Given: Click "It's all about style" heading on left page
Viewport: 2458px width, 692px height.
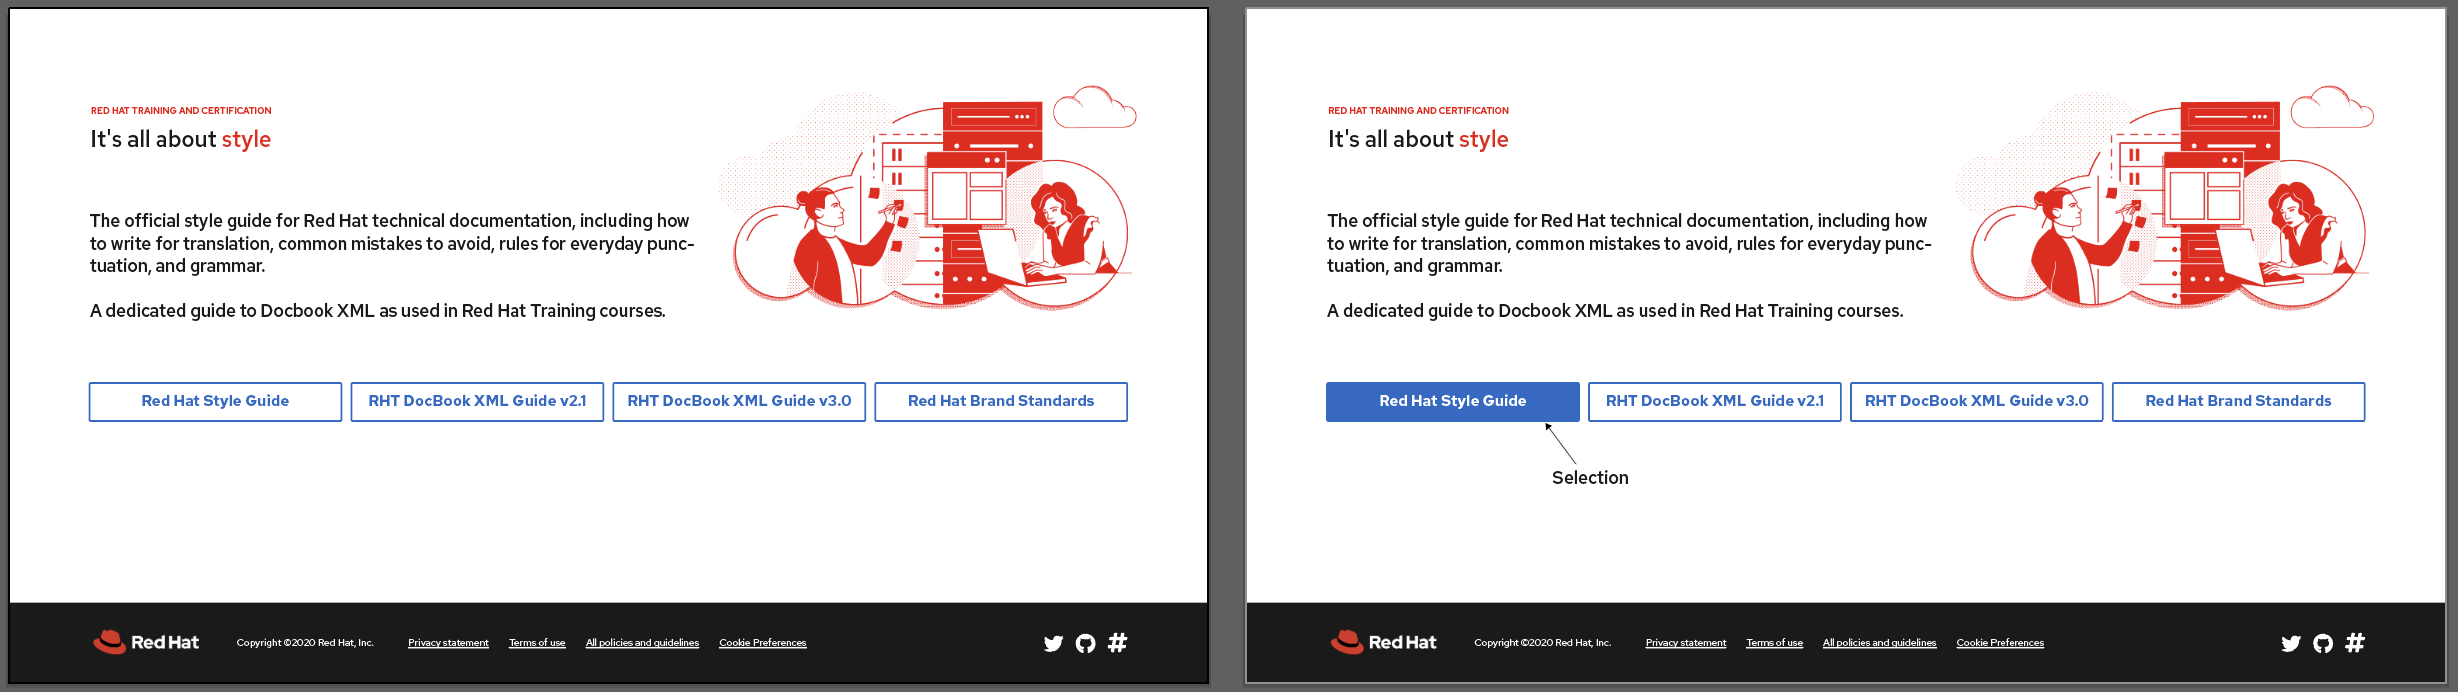Looking at the screenshot, I should 181,139.
